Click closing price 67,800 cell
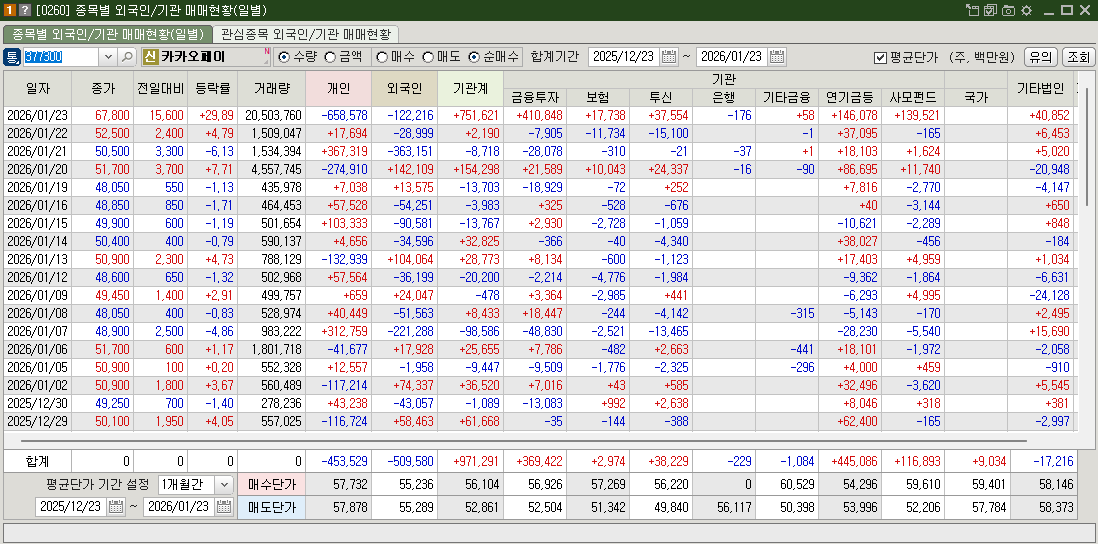This screenshot has height=544, width=1098. point(102,116)
